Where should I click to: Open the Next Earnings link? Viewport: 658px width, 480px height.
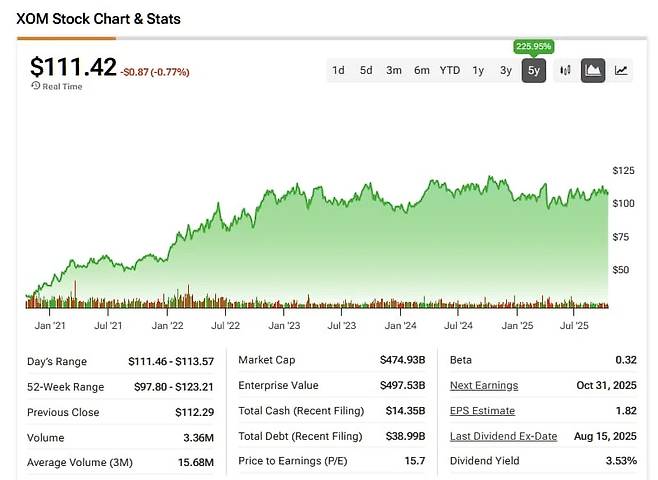click(x=483, y=385)
